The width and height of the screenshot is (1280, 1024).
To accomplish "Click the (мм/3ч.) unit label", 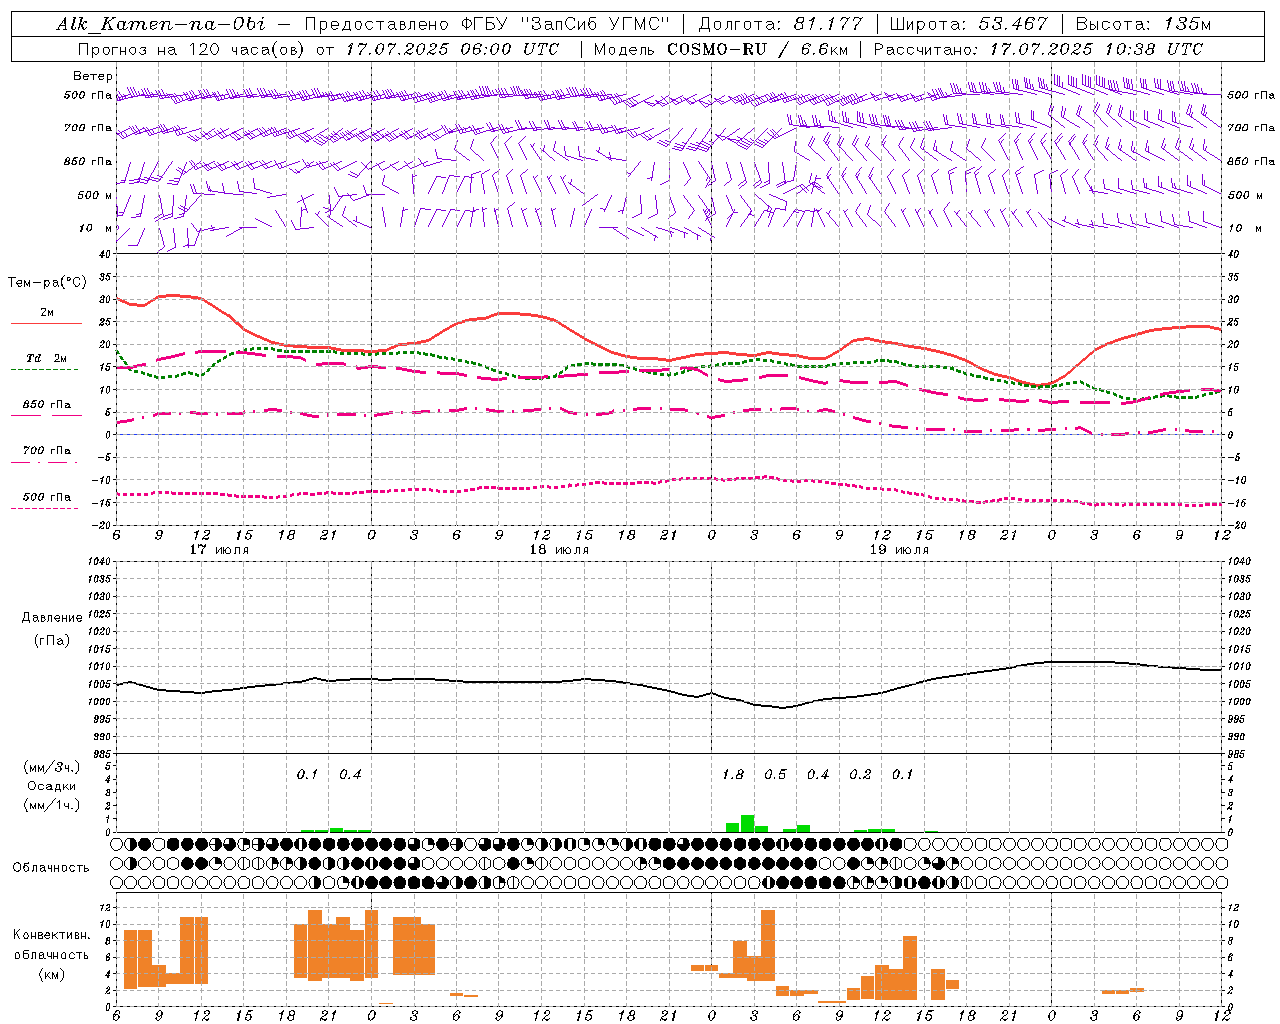I will (51, 767).
